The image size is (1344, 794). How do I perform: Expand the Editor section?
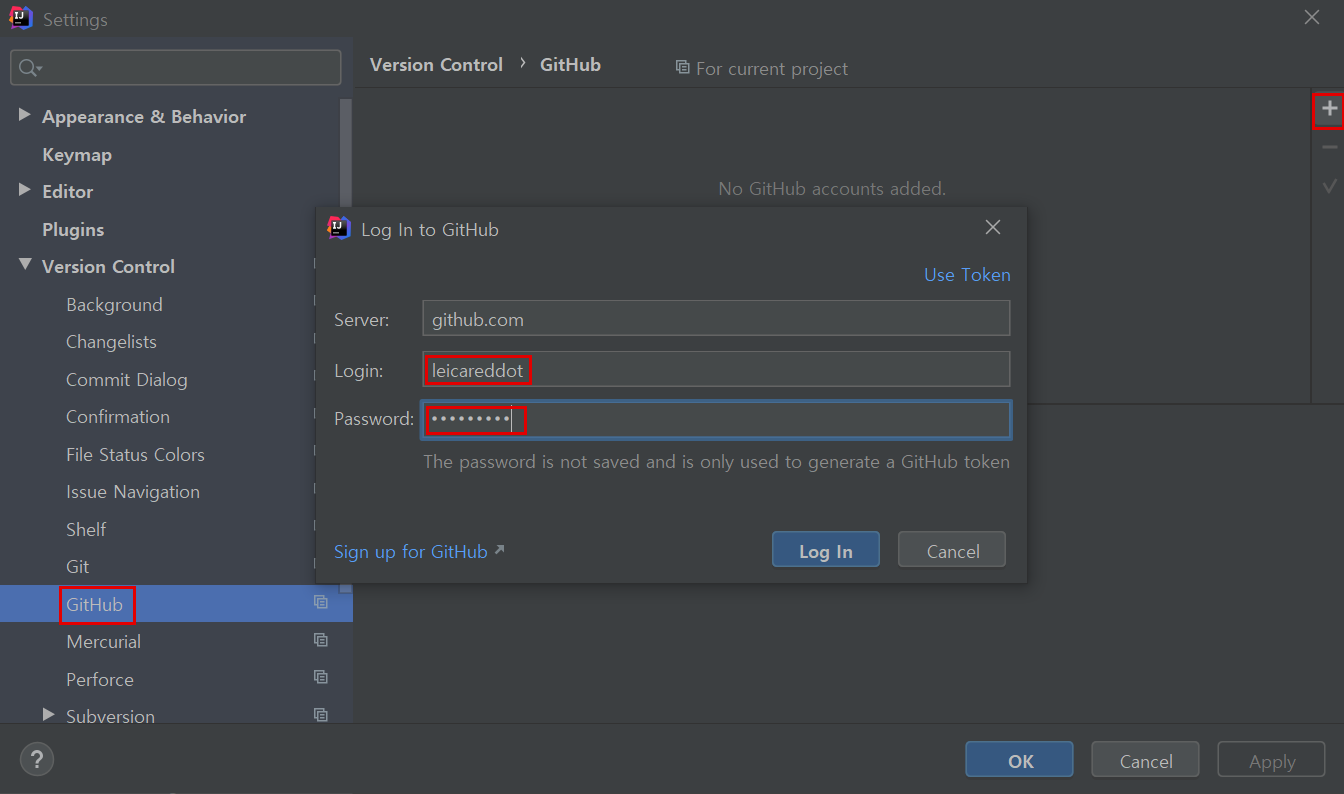point(24,190)
